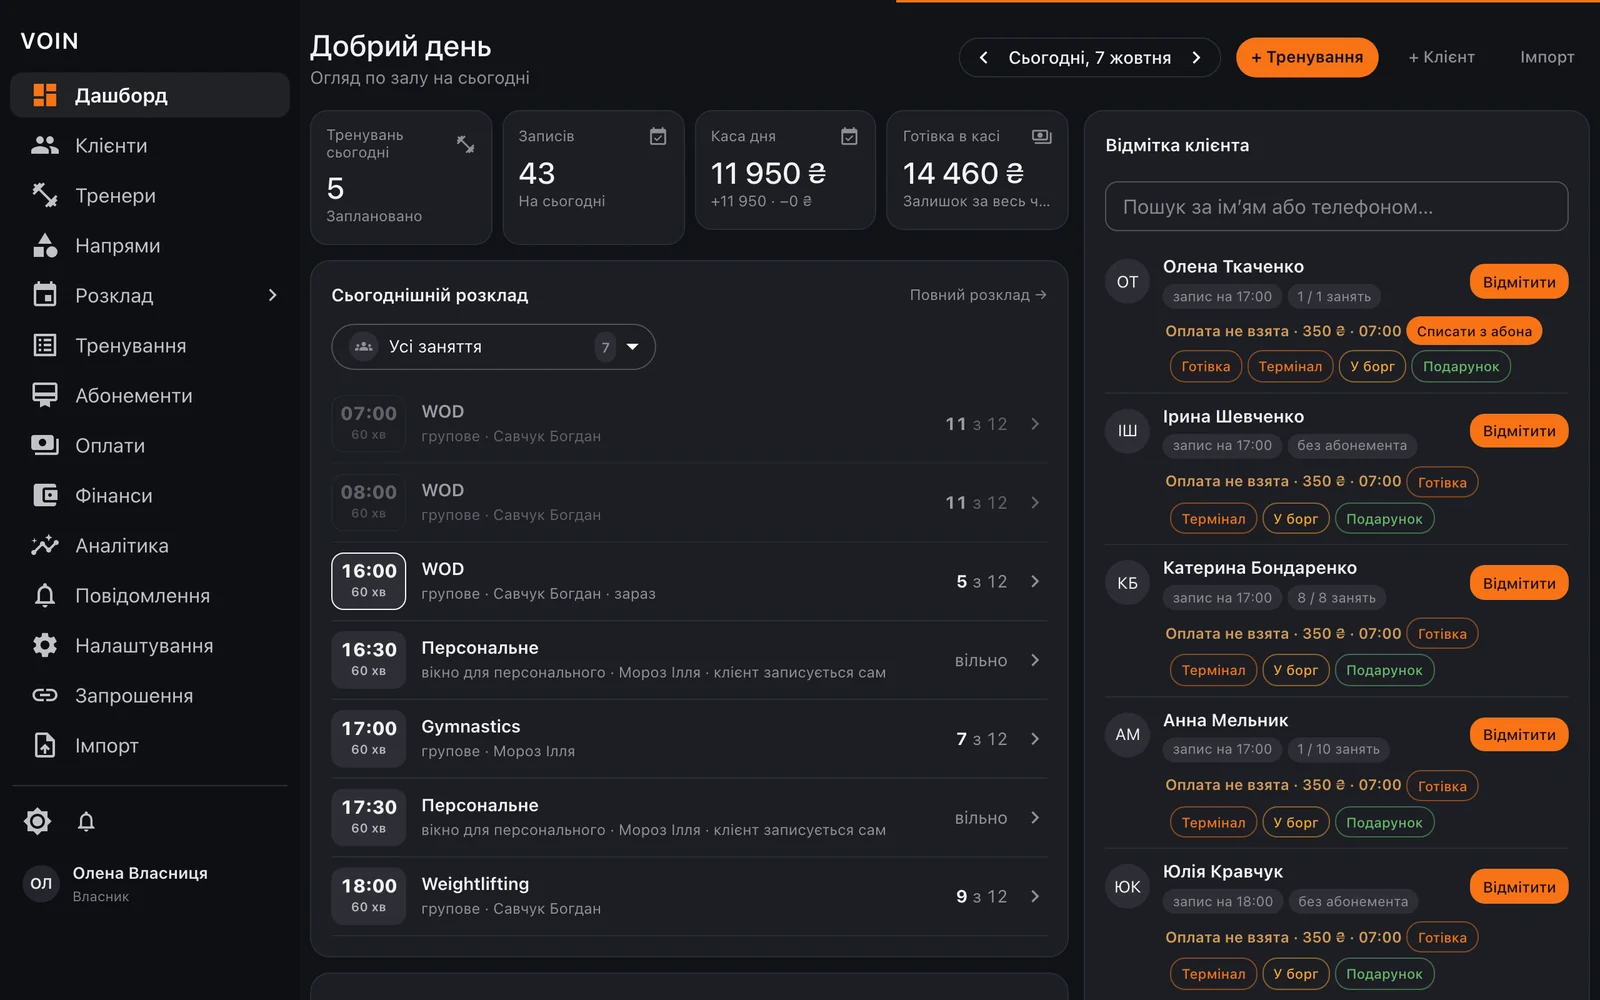Screen dimensions: 1600x1000
Task: Expand the Розклад submenu arrow
Action: [x=272, y=295]
